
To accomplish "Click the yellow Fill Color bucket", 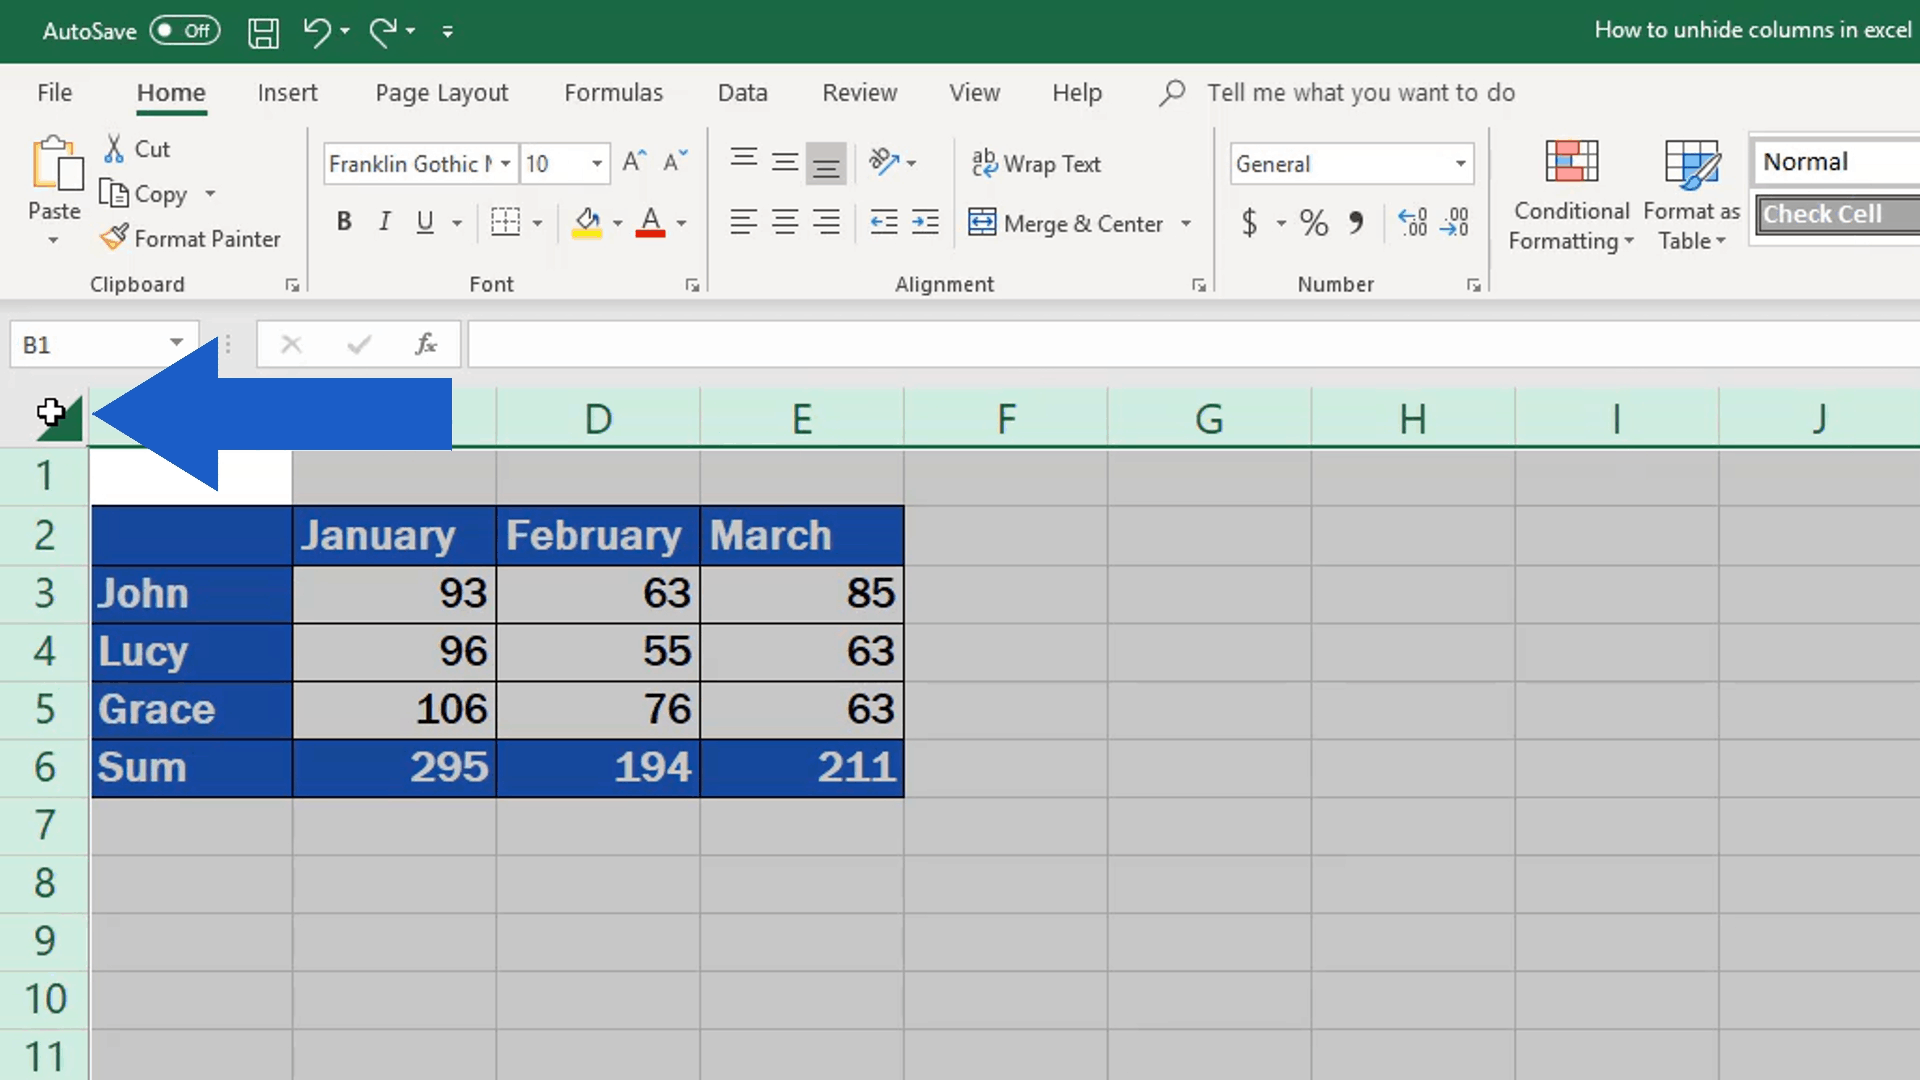I will [587, 222].
